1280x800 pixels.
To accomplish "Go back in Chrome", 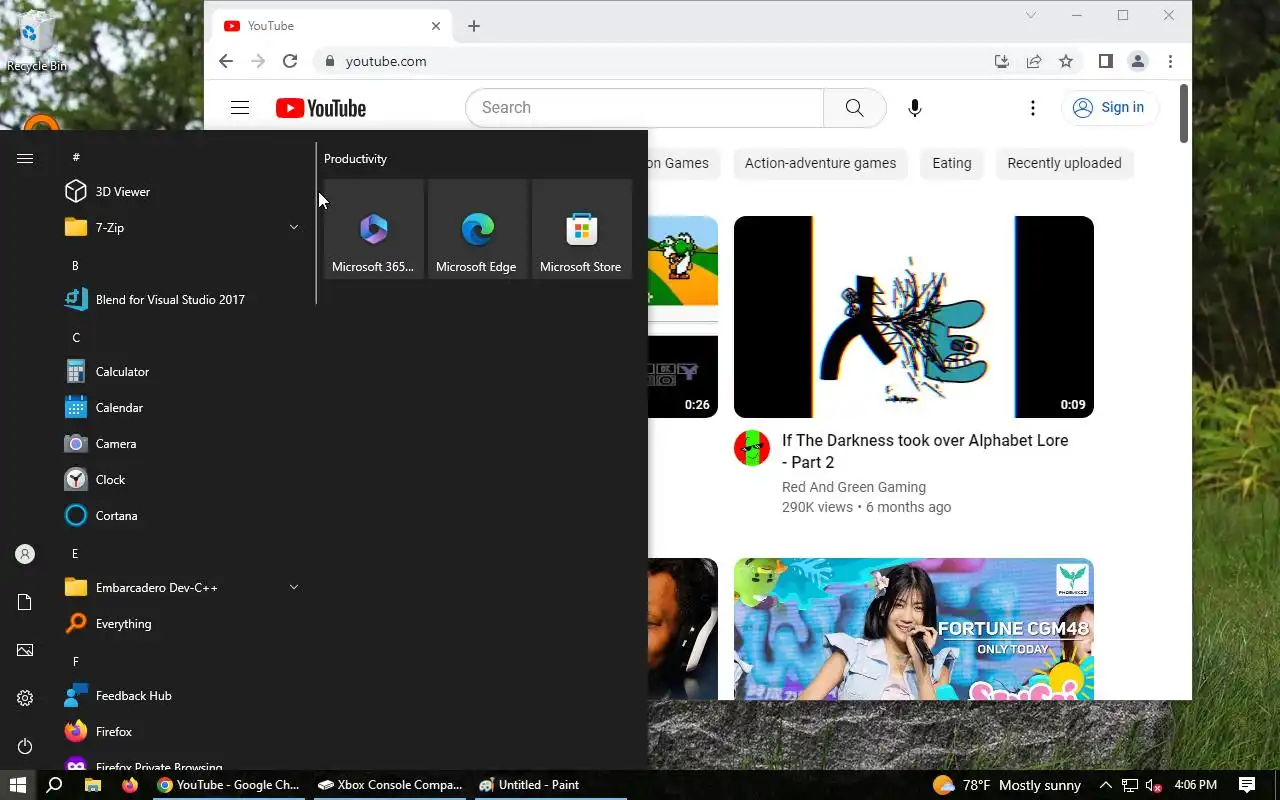I will [226, 61].
